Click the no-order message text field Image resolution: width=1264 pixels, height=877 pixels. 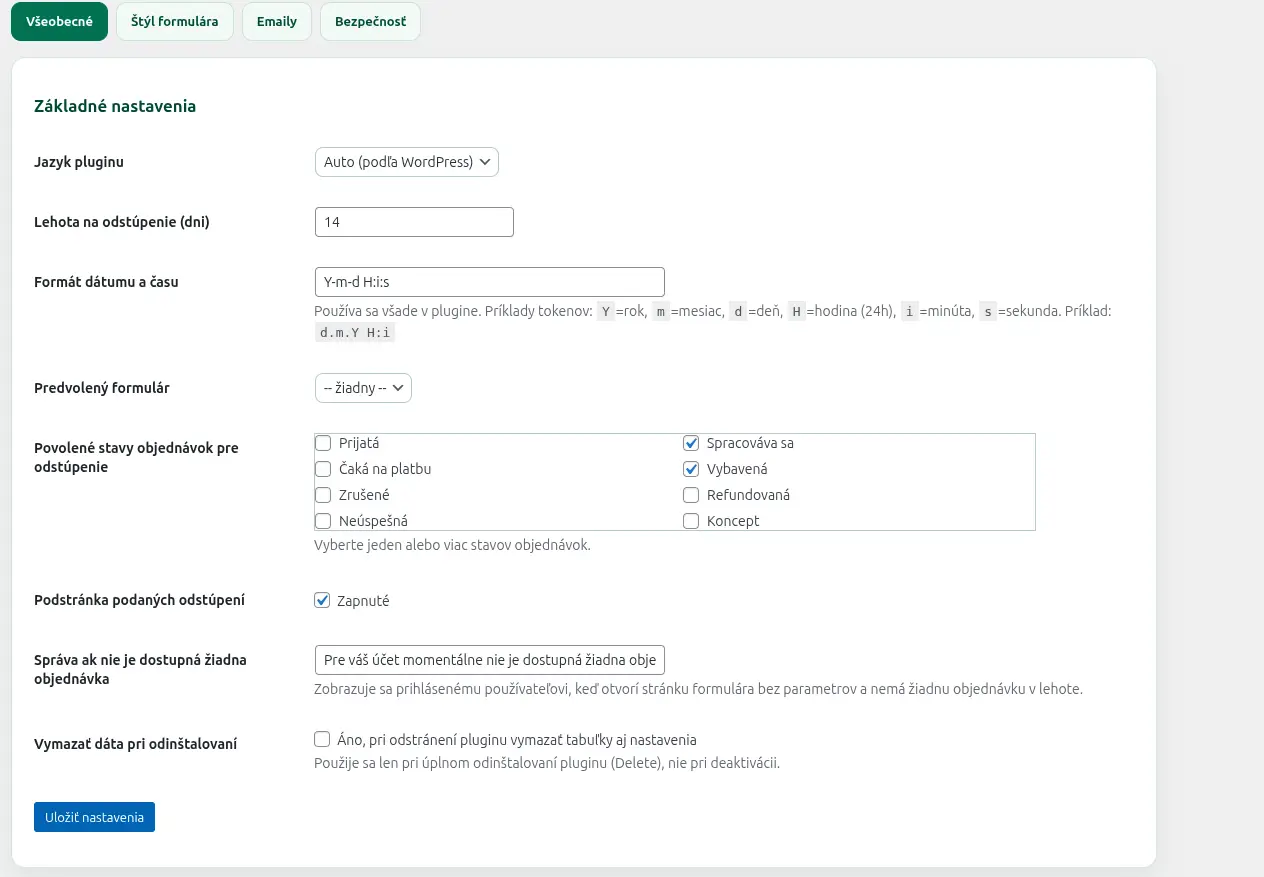(489, 661)
